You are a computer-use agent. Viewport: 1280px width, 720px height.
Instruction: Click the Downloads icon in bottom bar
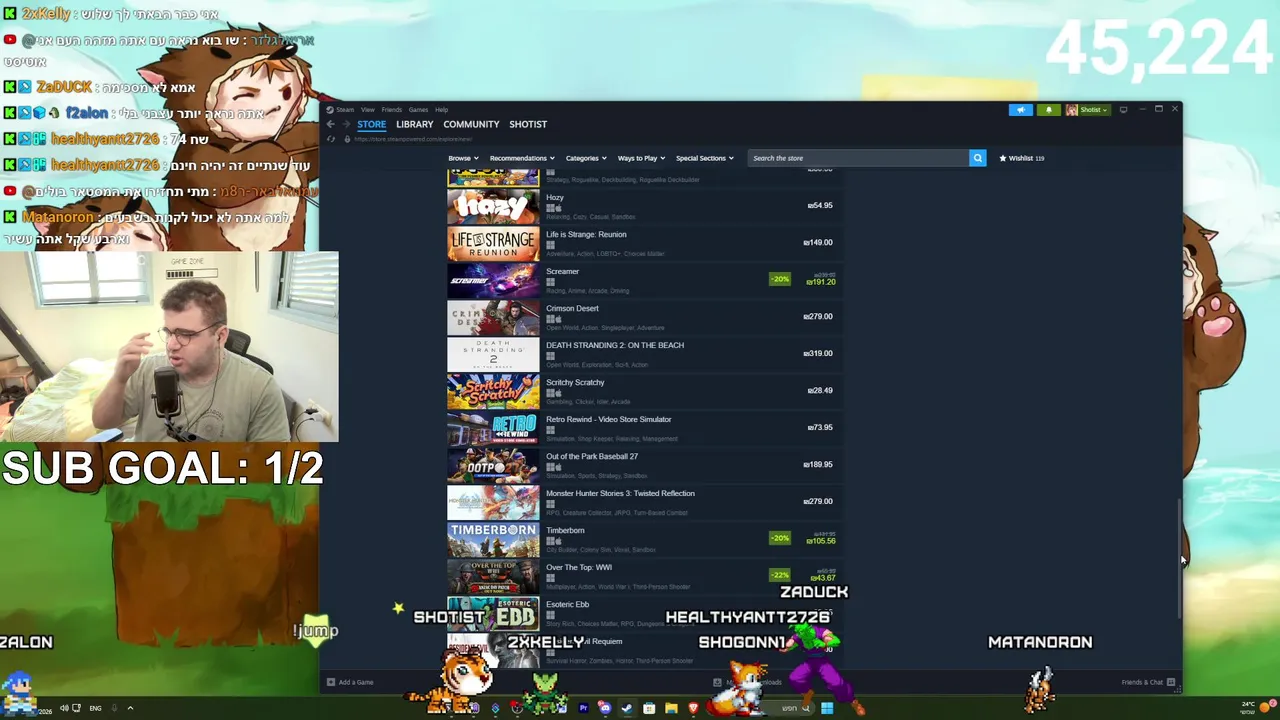pyautogui.click(x=717, y=682)
